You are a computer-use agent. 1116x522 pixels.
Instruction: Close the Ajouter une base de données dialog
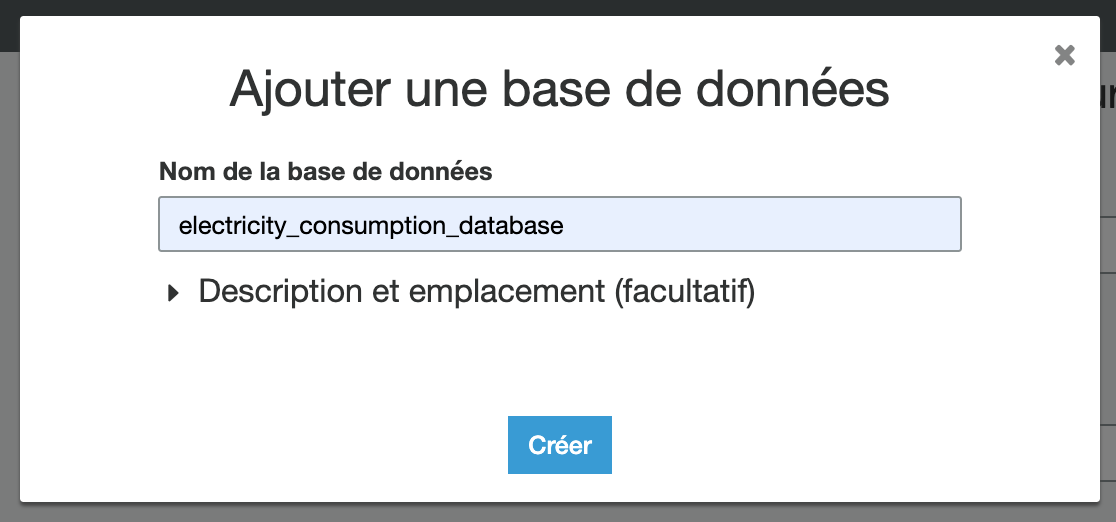(1064, 55)
